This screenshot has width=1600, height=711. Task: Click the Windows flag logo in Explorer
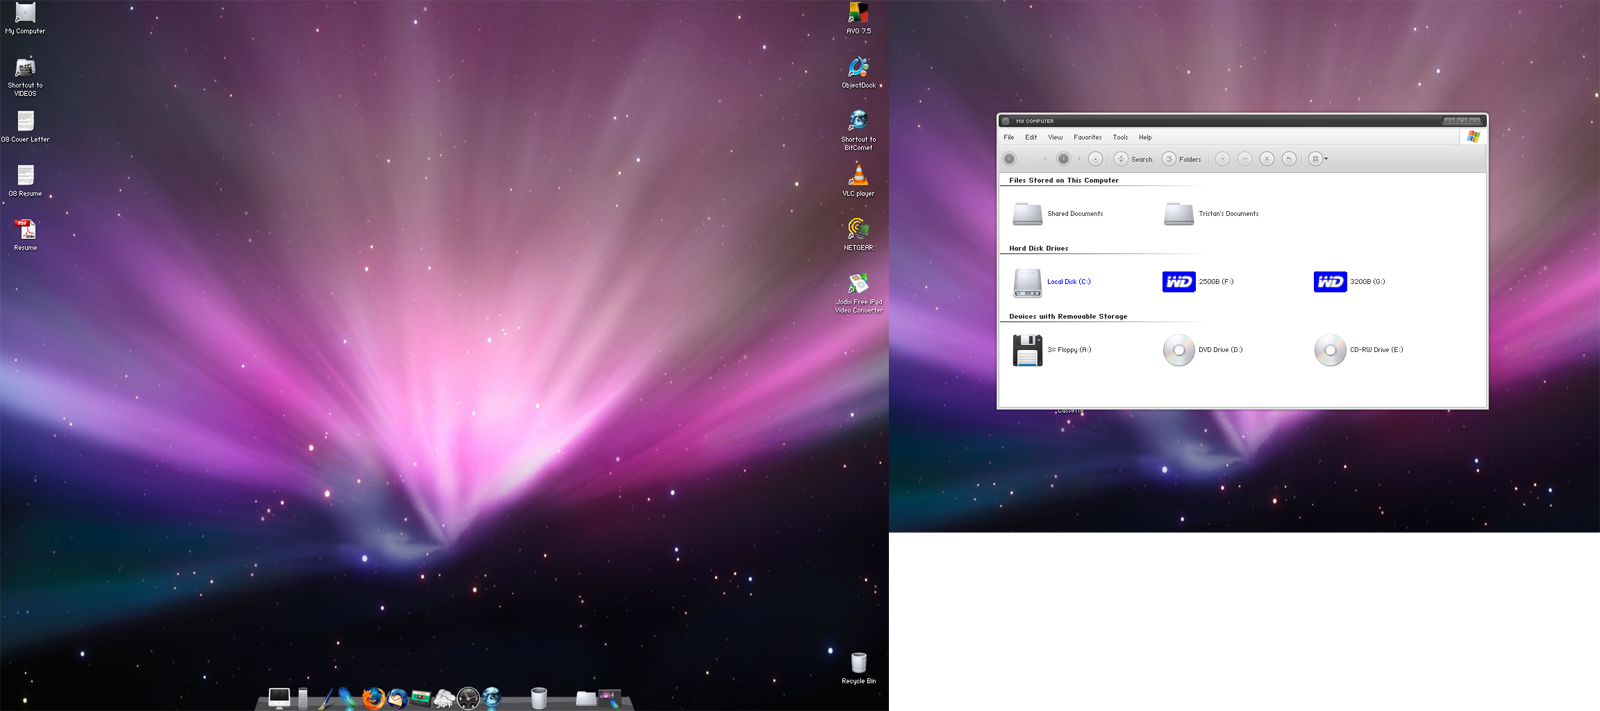coord(1473,137)
